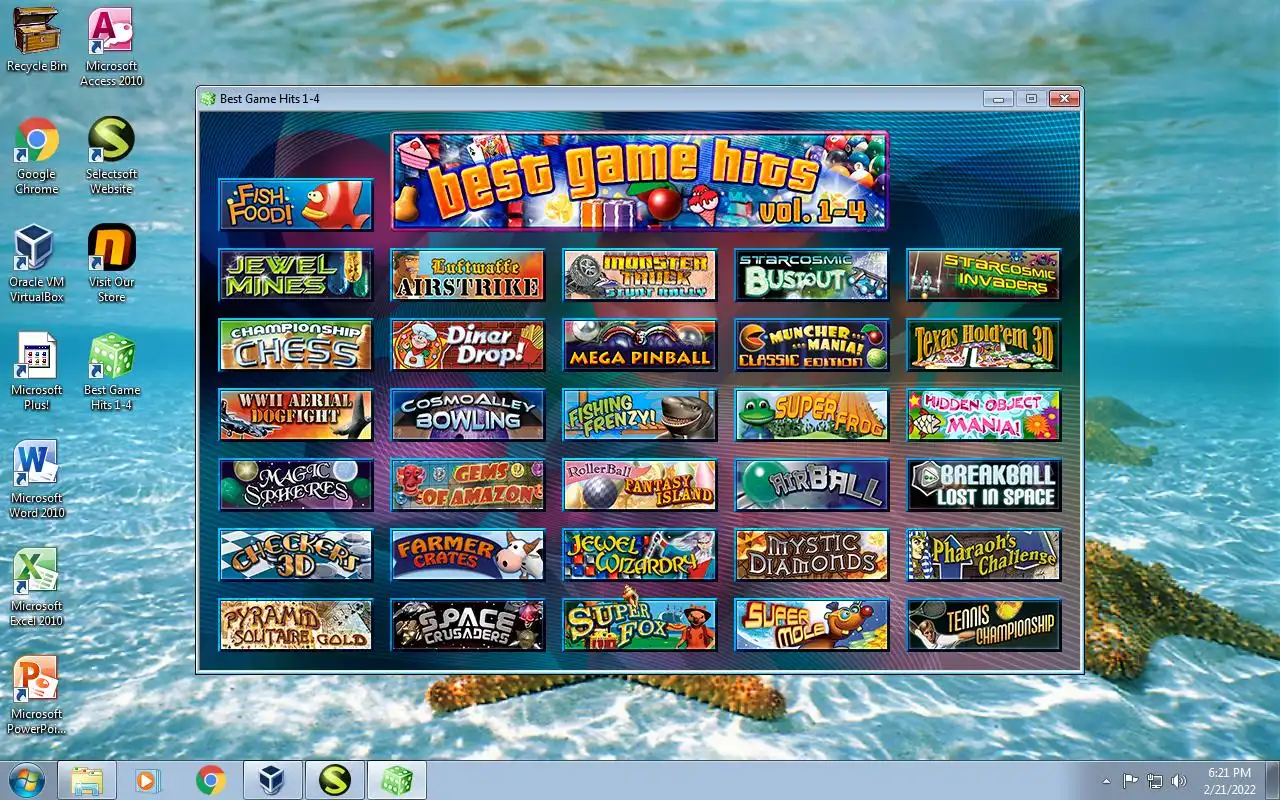Launch Mega Pinball game
Viewport: 1280px width, 800px height.
(x=640, y=345)
